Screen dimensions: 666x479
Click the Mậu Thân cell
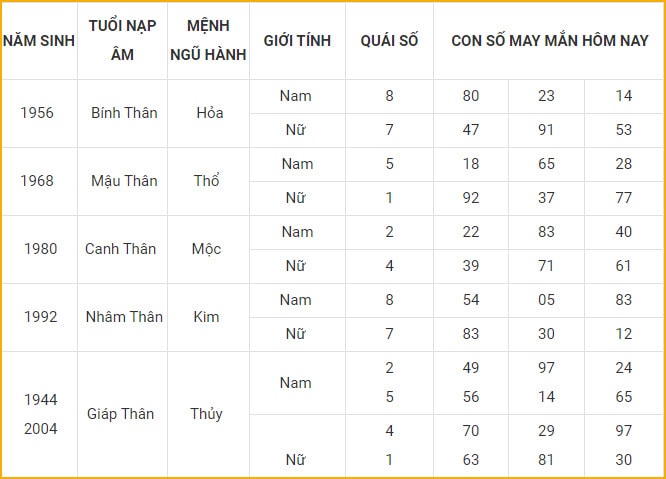[x=122, y=181]
